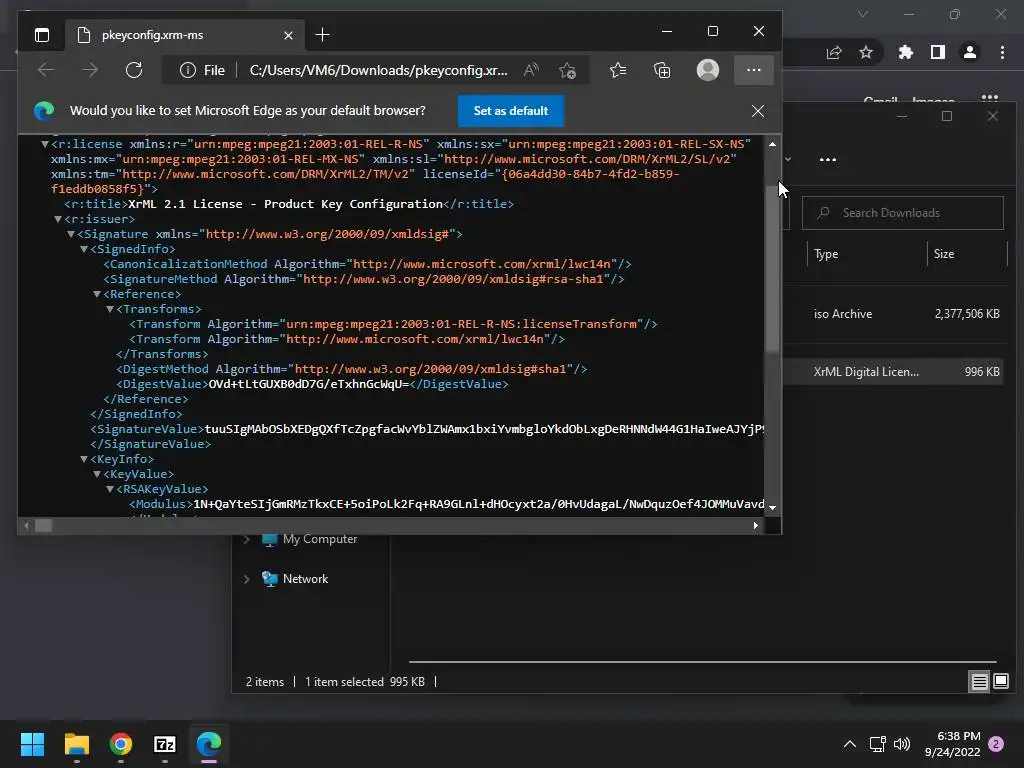This screenshot has height=768, width=1024.
Task: Go forward in Edge
Action: tap(89, 70)
